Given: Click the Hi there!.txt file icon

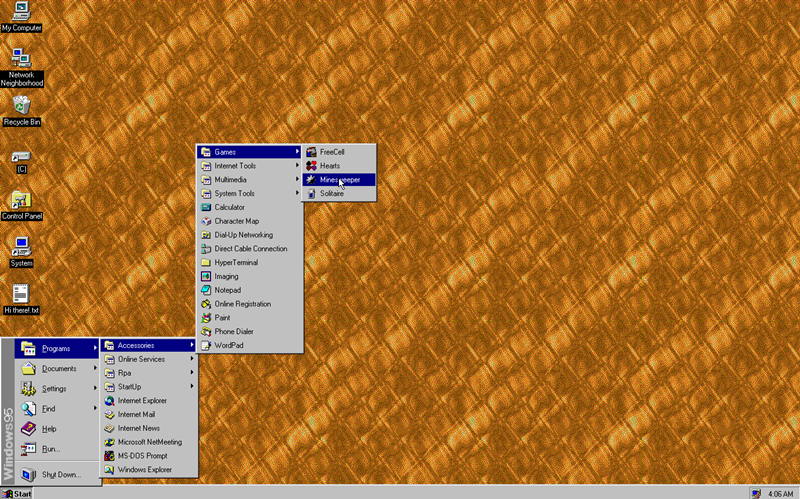Looking at the screenshot, I should coord(21,294).
